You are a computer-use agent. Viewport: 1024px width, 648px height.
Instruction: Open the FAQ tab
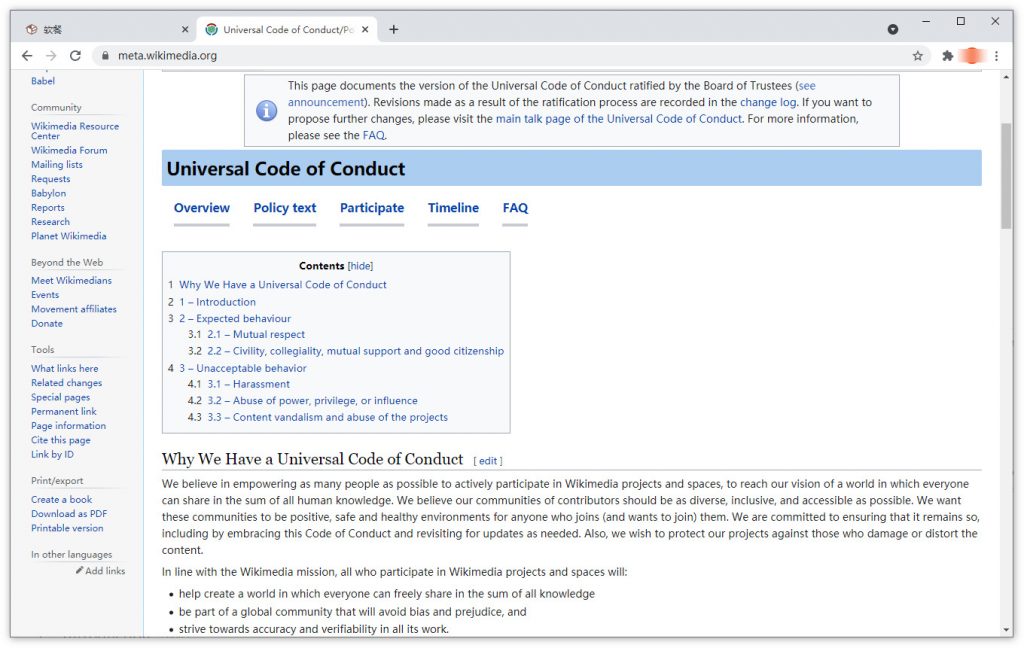tap(515, 208)
